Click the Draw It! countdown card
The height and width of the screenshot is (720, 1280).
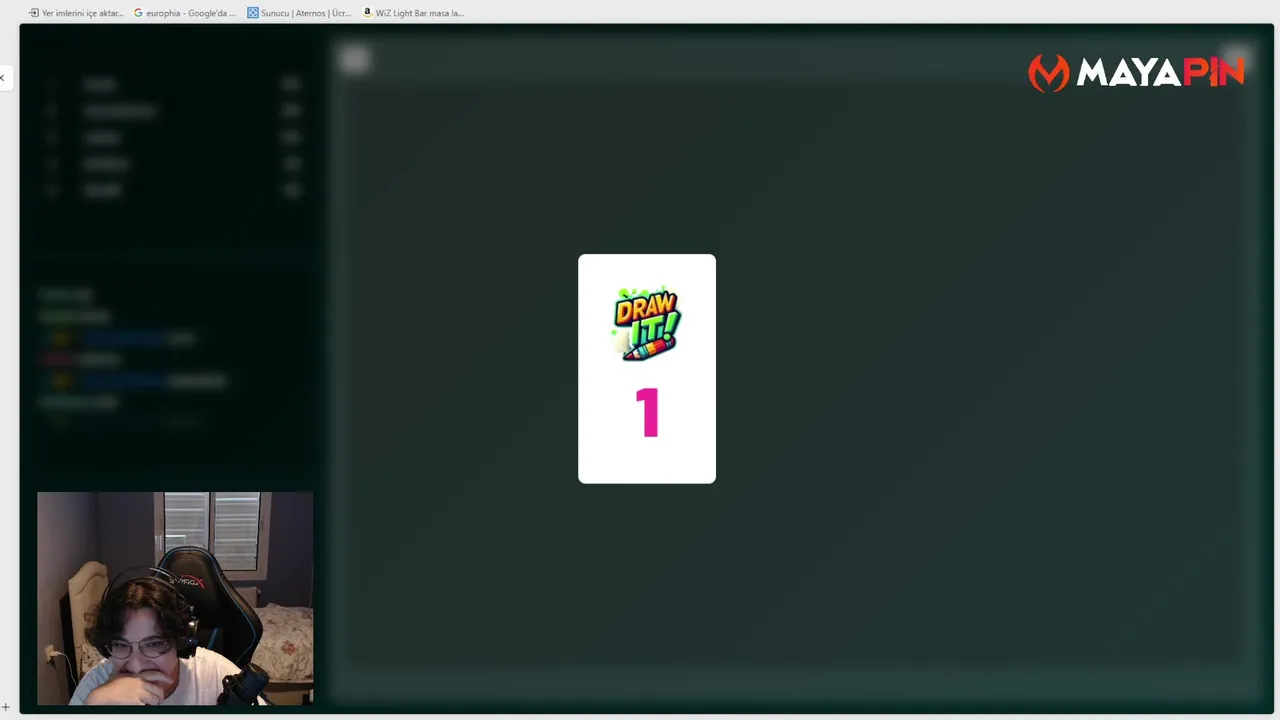pyautogui.click(x=647, y=369)
